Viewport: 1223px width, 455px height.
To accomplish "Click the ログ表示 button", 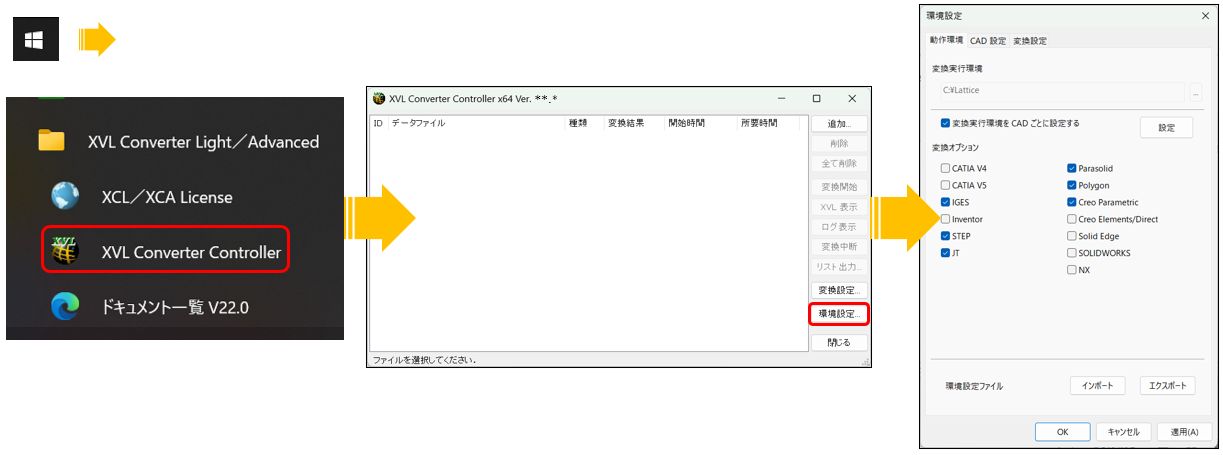I will point(839,226).
